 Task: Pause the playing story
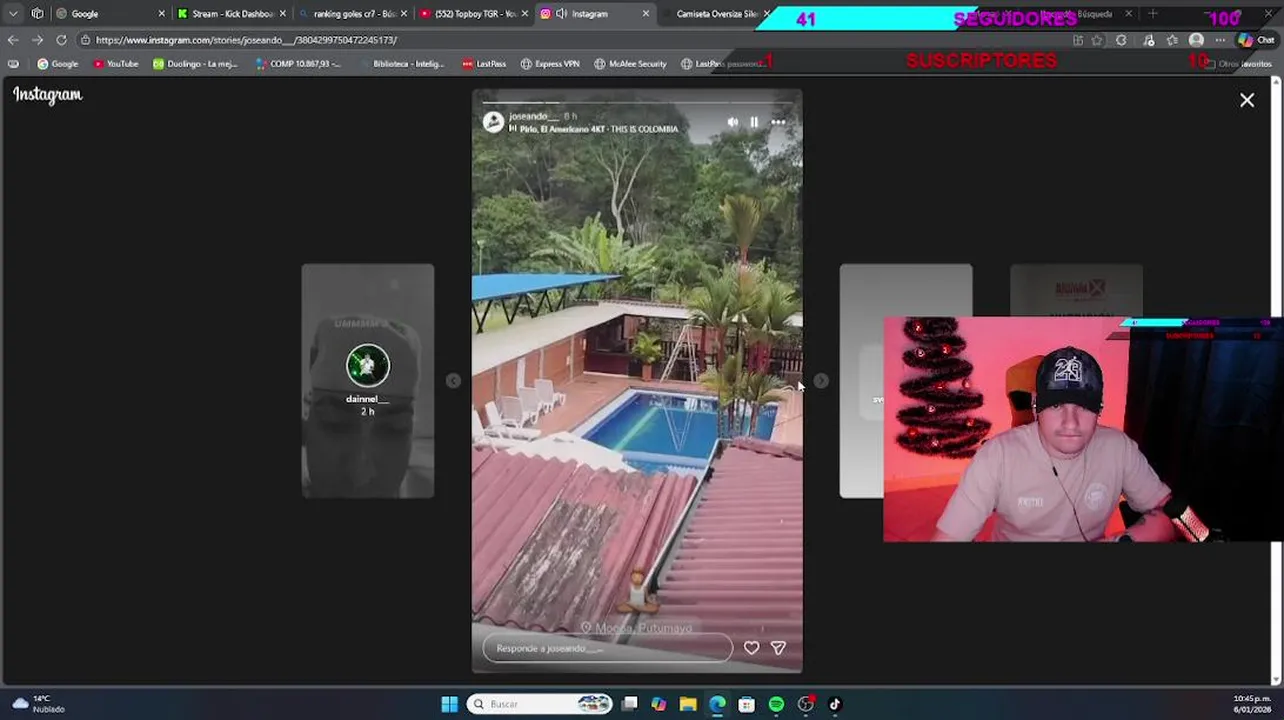click(x=754, y=122)
